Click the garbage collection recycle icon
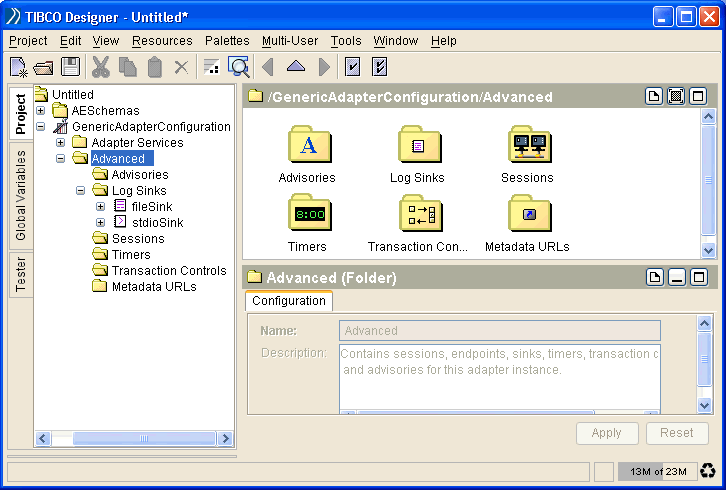726x490 pixels. [707, 471]
